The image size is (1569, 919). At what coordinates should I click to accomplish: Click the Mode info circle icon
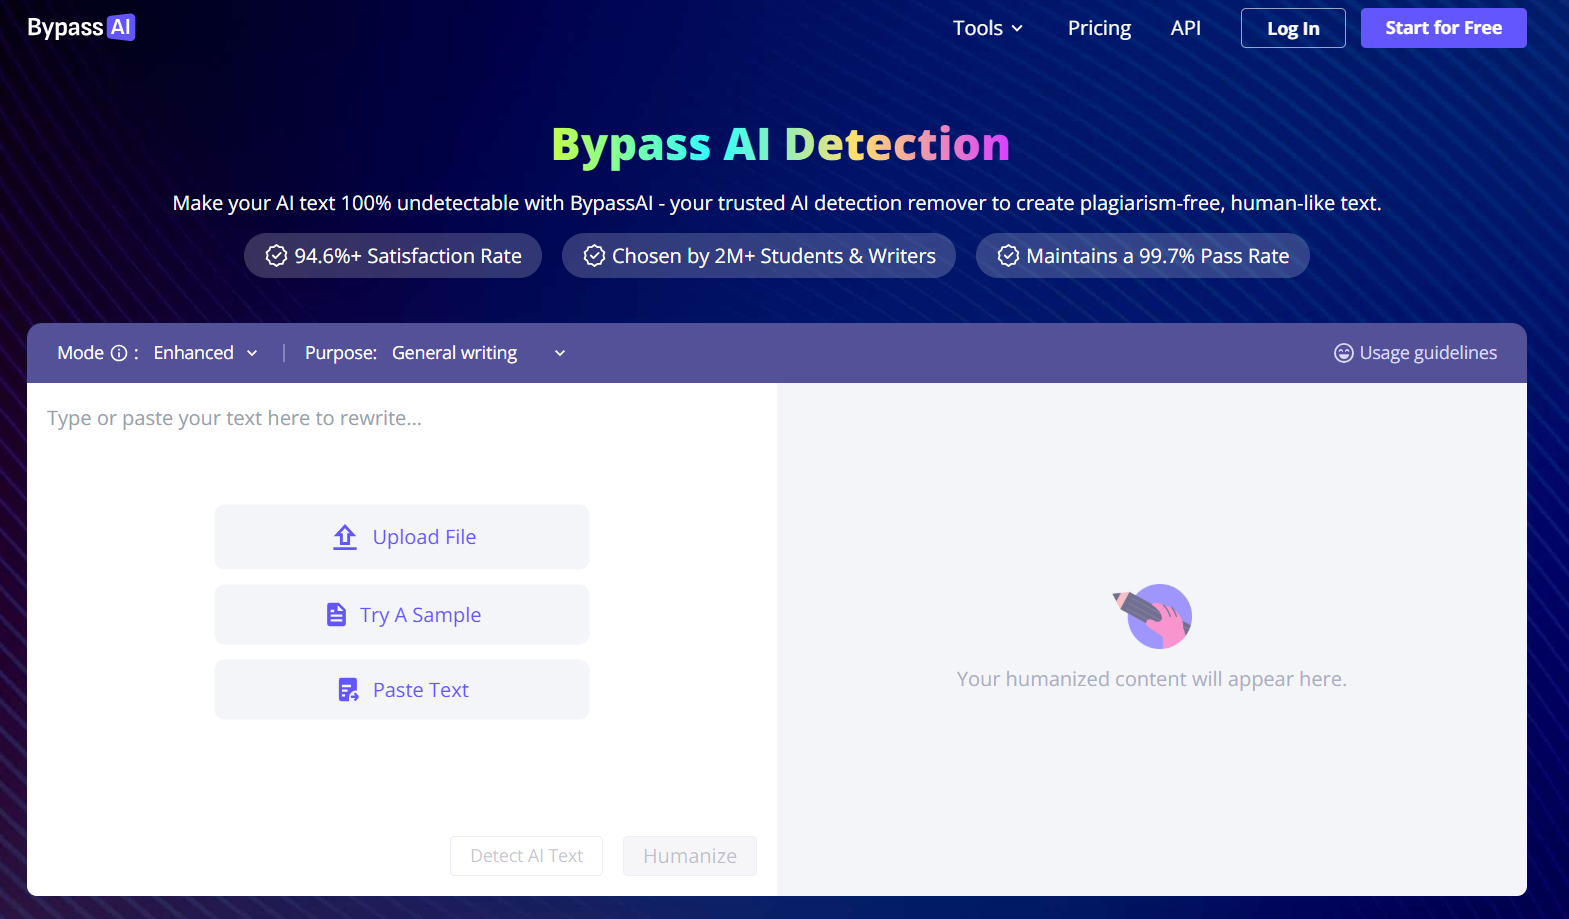119,353
